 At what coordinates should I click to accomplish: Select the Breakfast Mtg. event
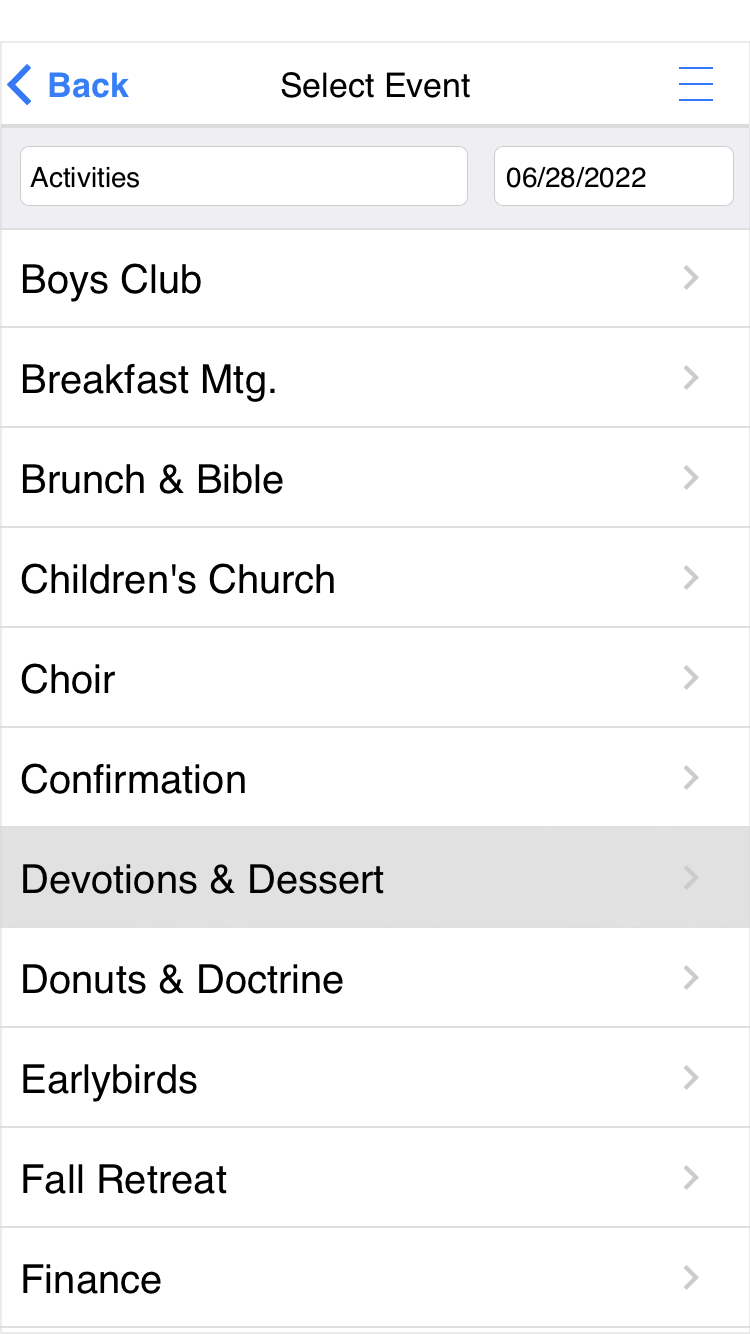click(148, 379)
